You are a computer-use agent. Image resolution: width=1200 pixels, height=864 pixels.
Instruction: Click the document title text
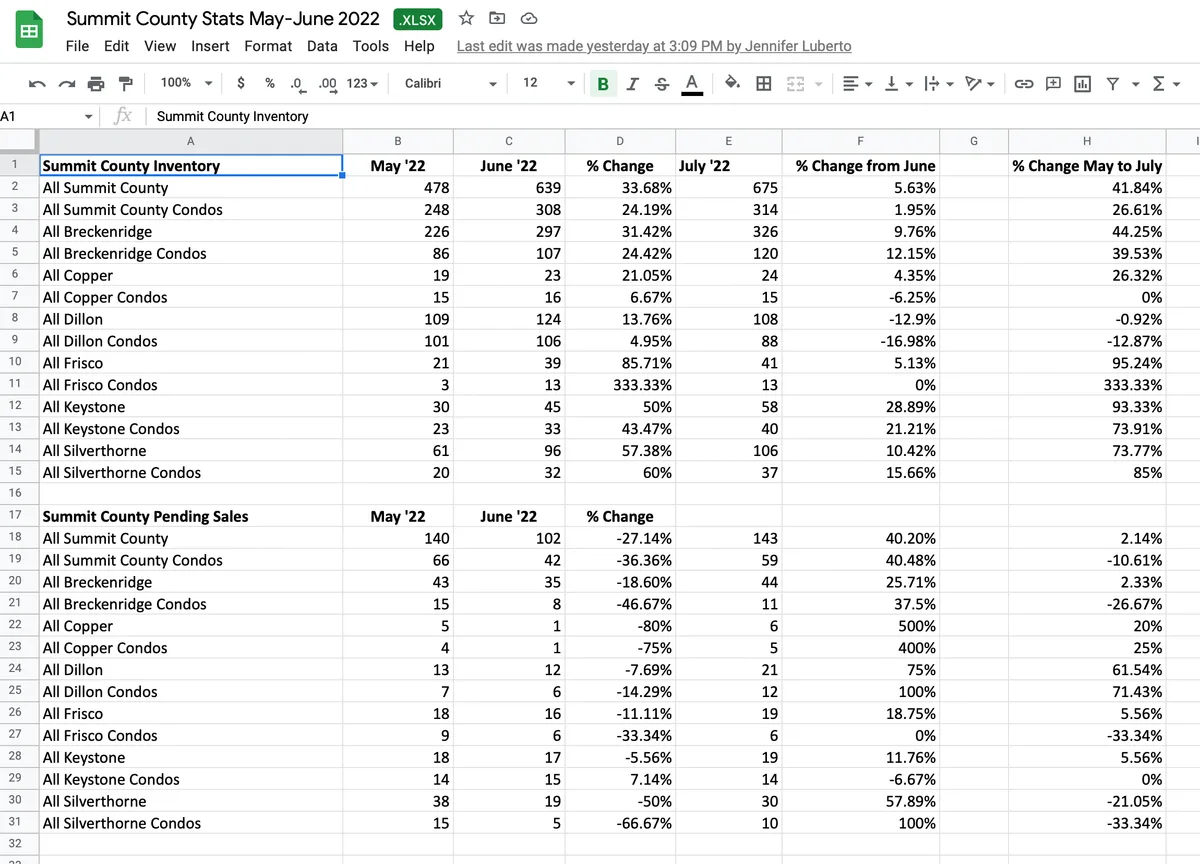point(223,19)
